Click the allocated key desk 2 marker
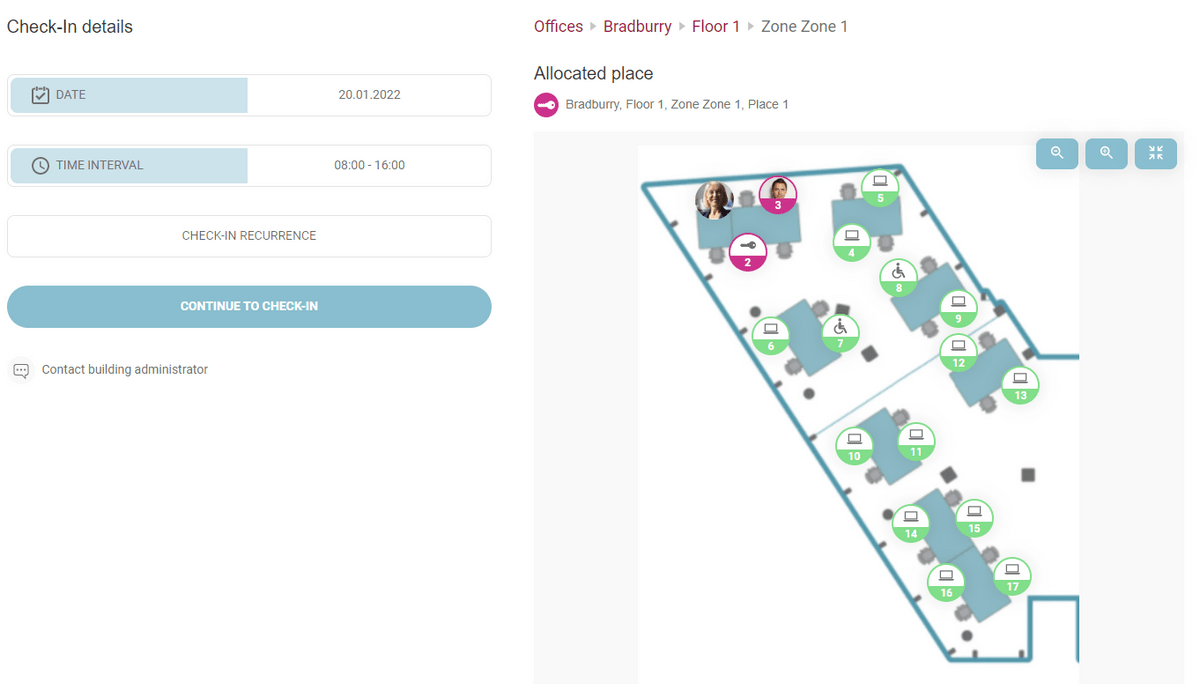 (747, 252)
